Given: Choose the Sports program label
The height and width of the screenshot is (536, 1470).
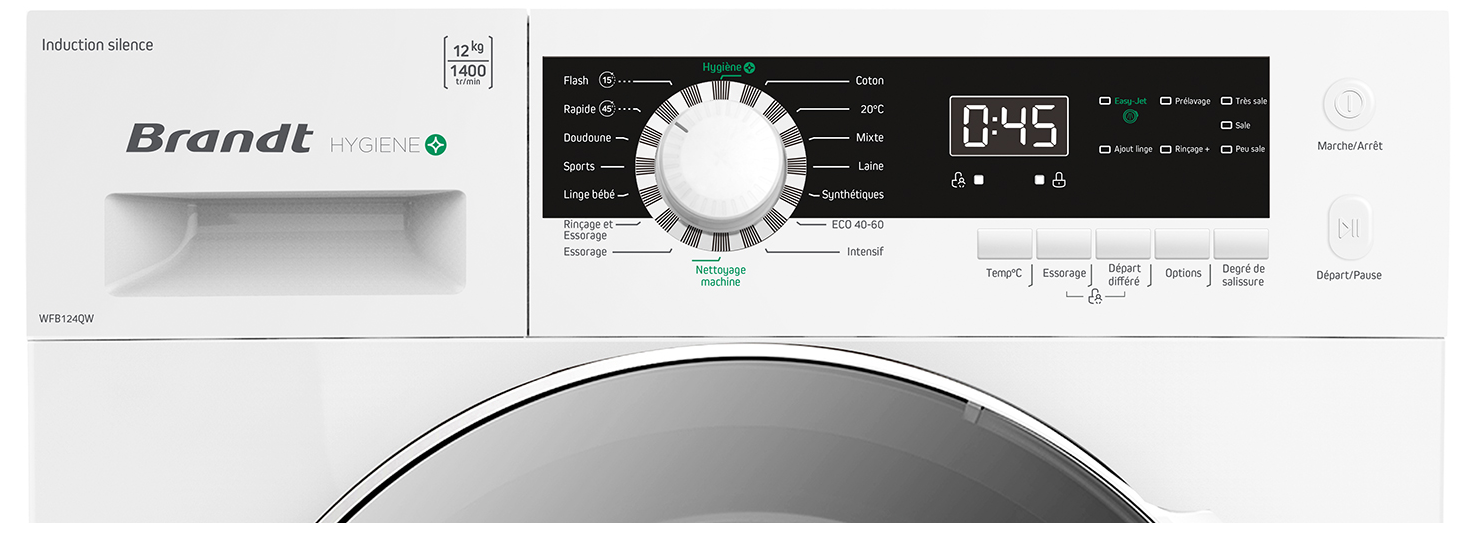Looking at the screenshot, I should point(579,167).
